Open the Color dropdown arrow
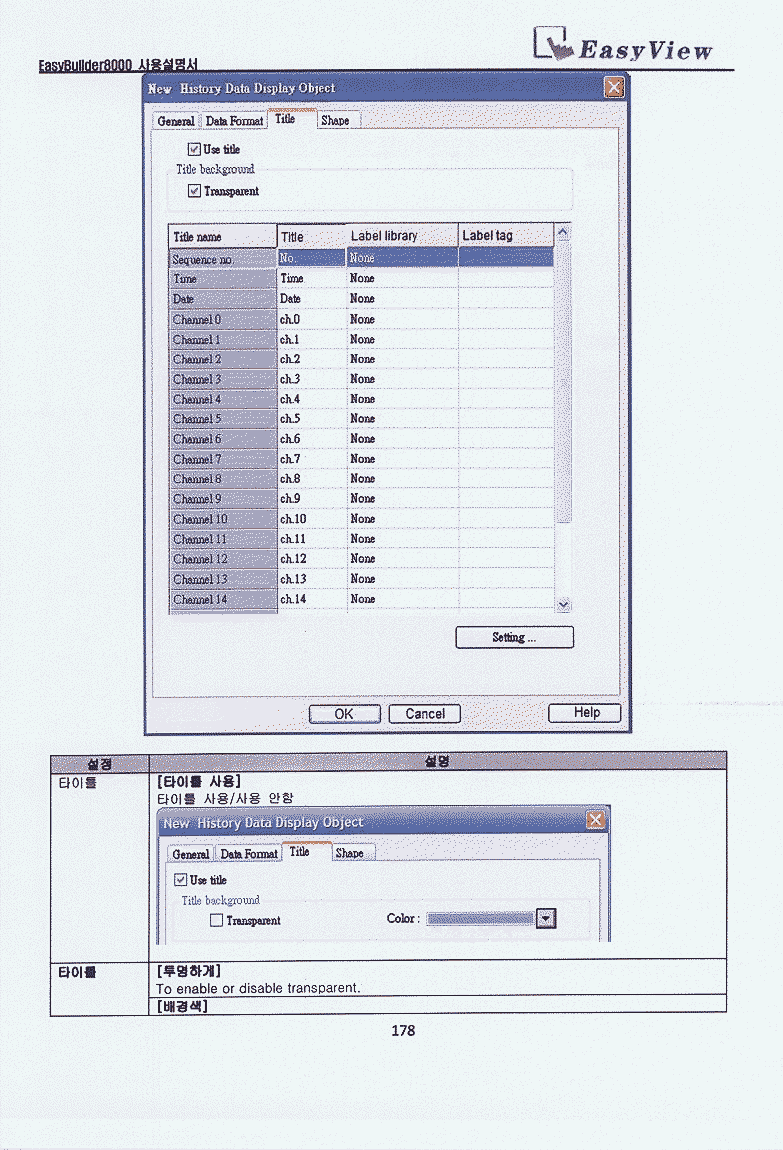Screen dimensions: 783x1150 point(546,918)
